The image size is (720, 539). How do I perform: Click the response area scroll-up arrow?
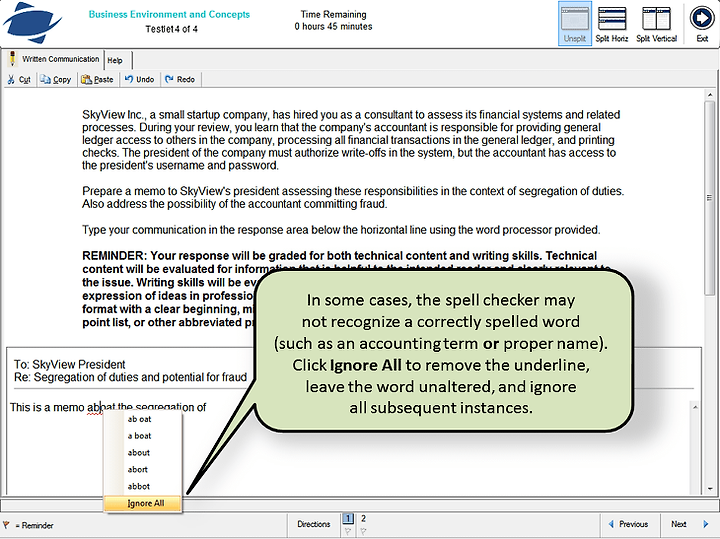point(696,406)
